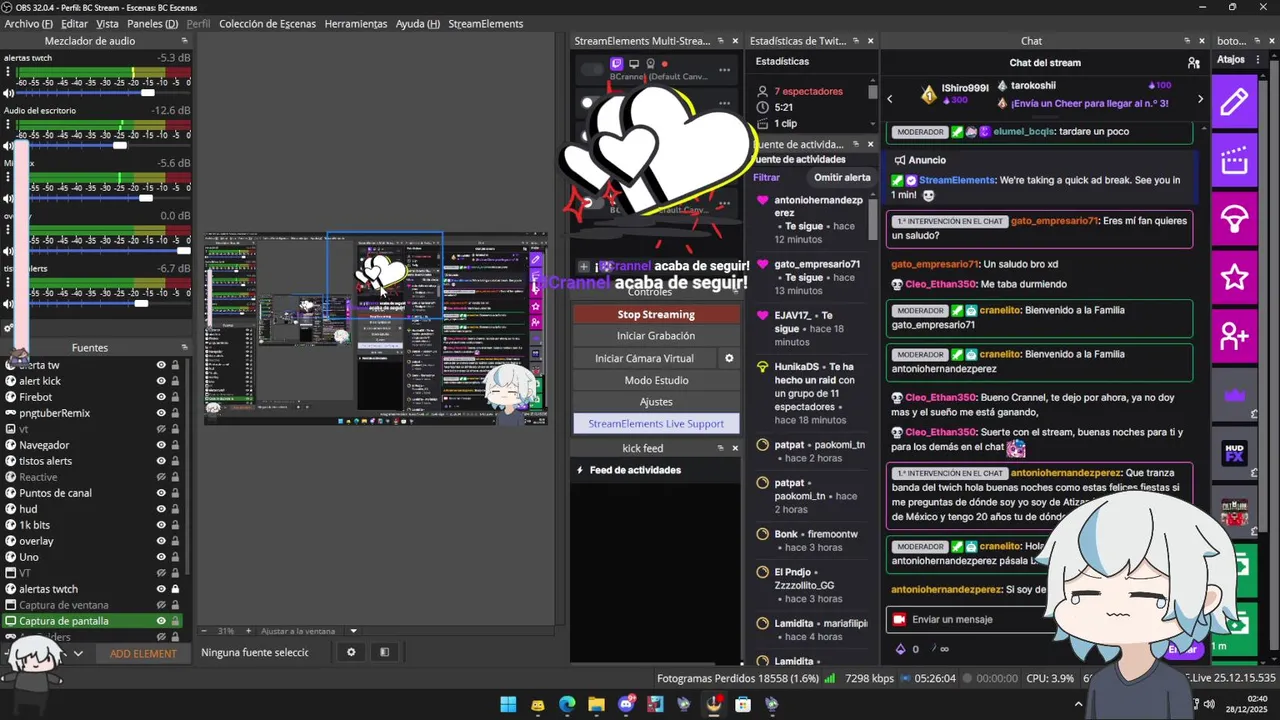This screenshot has height=720, width=1280.
Task: Open the Vista menu
Action: tap(107, 23)
